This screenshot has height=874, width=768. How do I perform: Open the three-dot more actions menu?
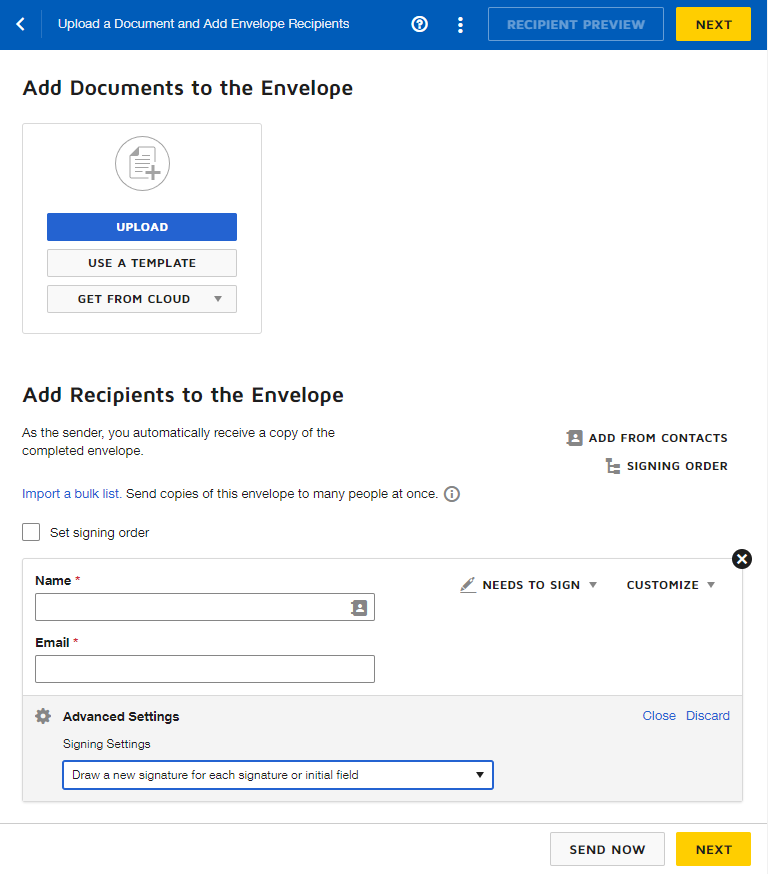(460, 24)
